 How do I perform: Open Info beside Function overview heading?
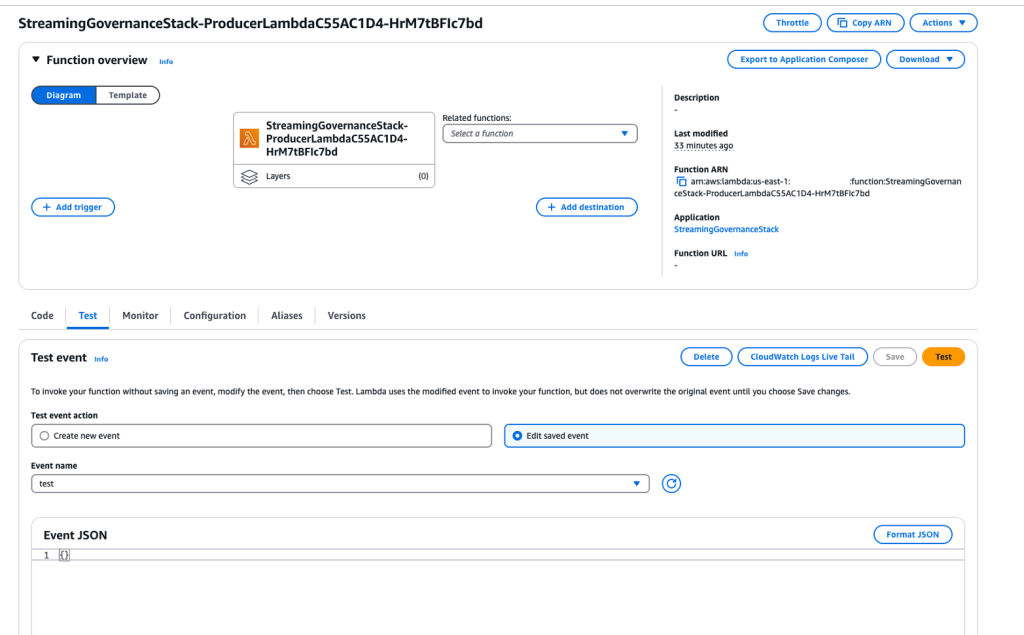pyautogui.click(x=166, y=61)
